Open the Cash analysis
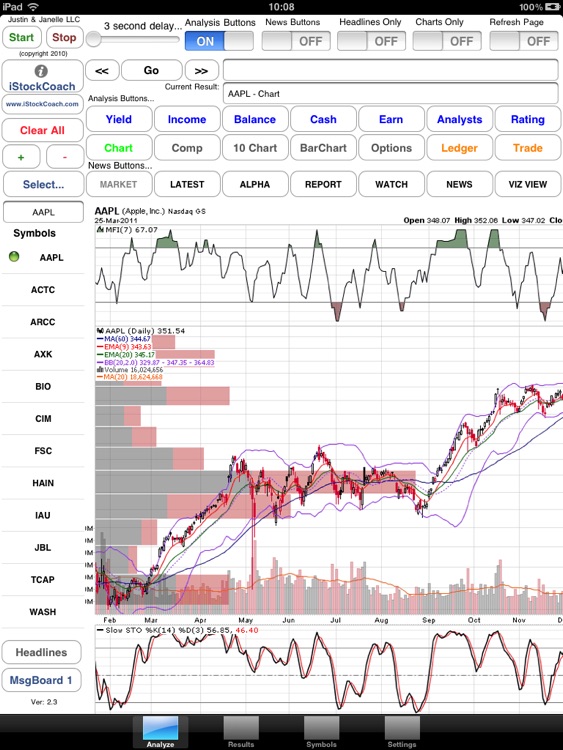This screenshot has height=750, width=563. tap(323, 119)
